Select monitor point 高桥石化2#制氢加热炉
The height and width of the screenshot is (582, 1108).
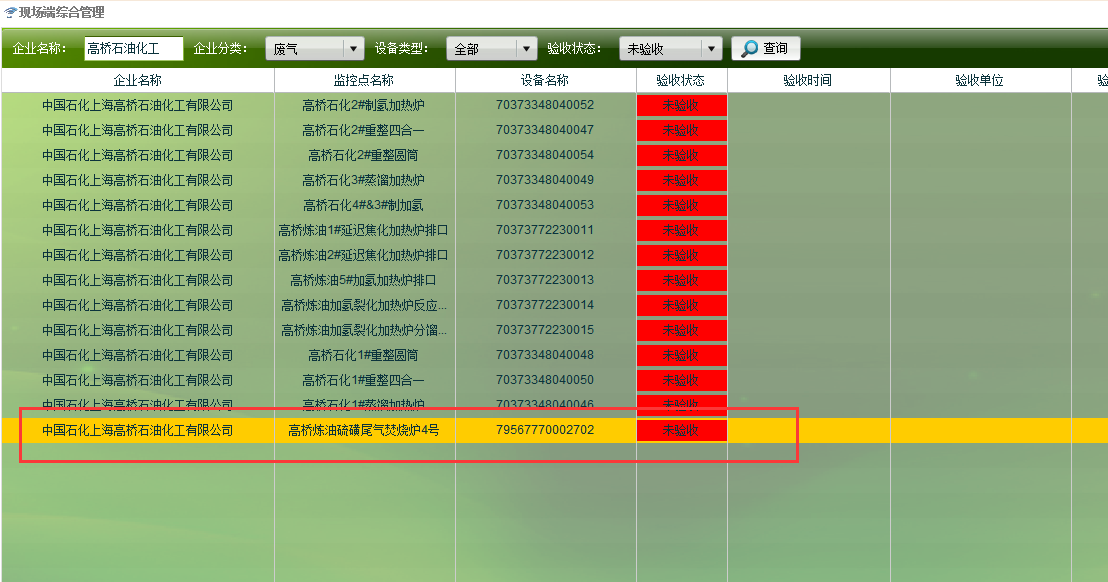(364, 105)
